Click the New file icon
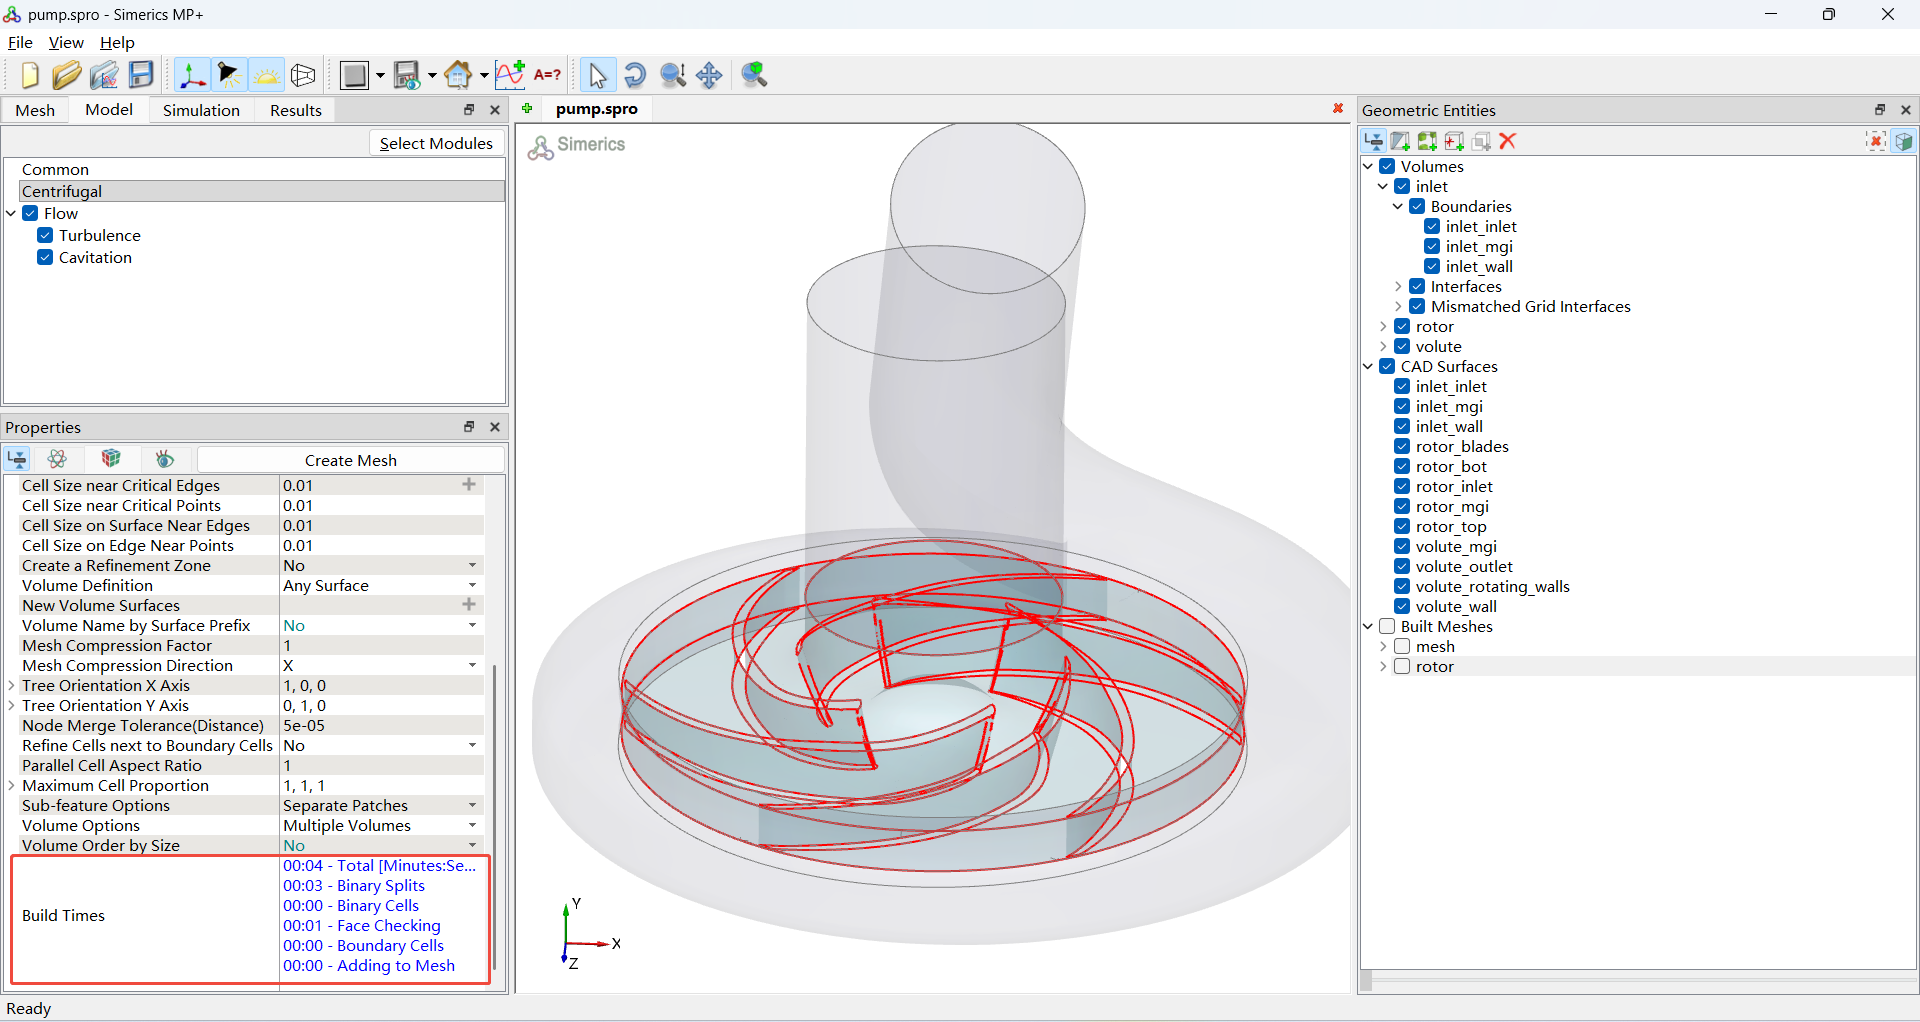1920x1022 pixels. [x=29, y=75]
